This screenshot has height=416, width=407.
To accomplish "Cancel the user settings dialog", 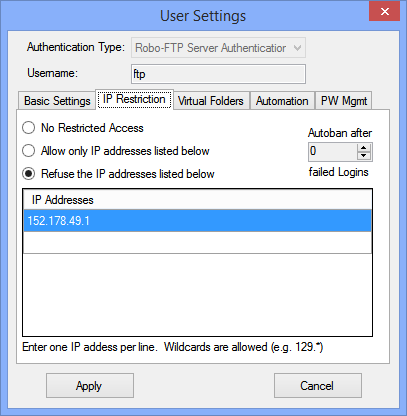I will tap(318, 386).
